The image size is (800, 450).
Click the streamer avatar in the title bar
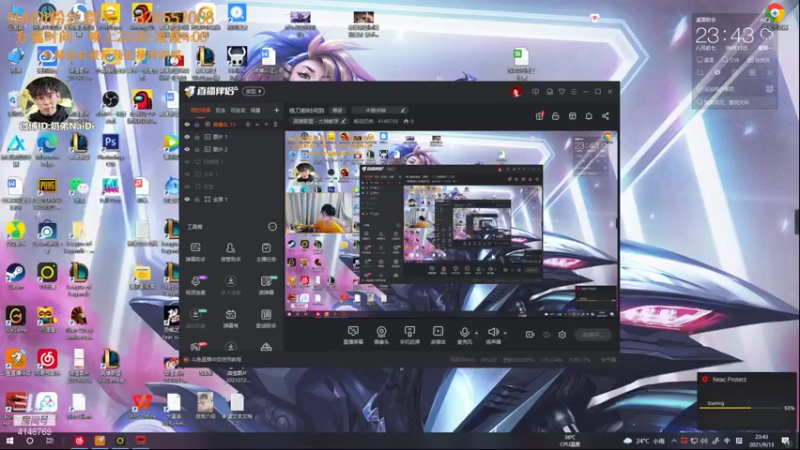click(x=516, y=92)
